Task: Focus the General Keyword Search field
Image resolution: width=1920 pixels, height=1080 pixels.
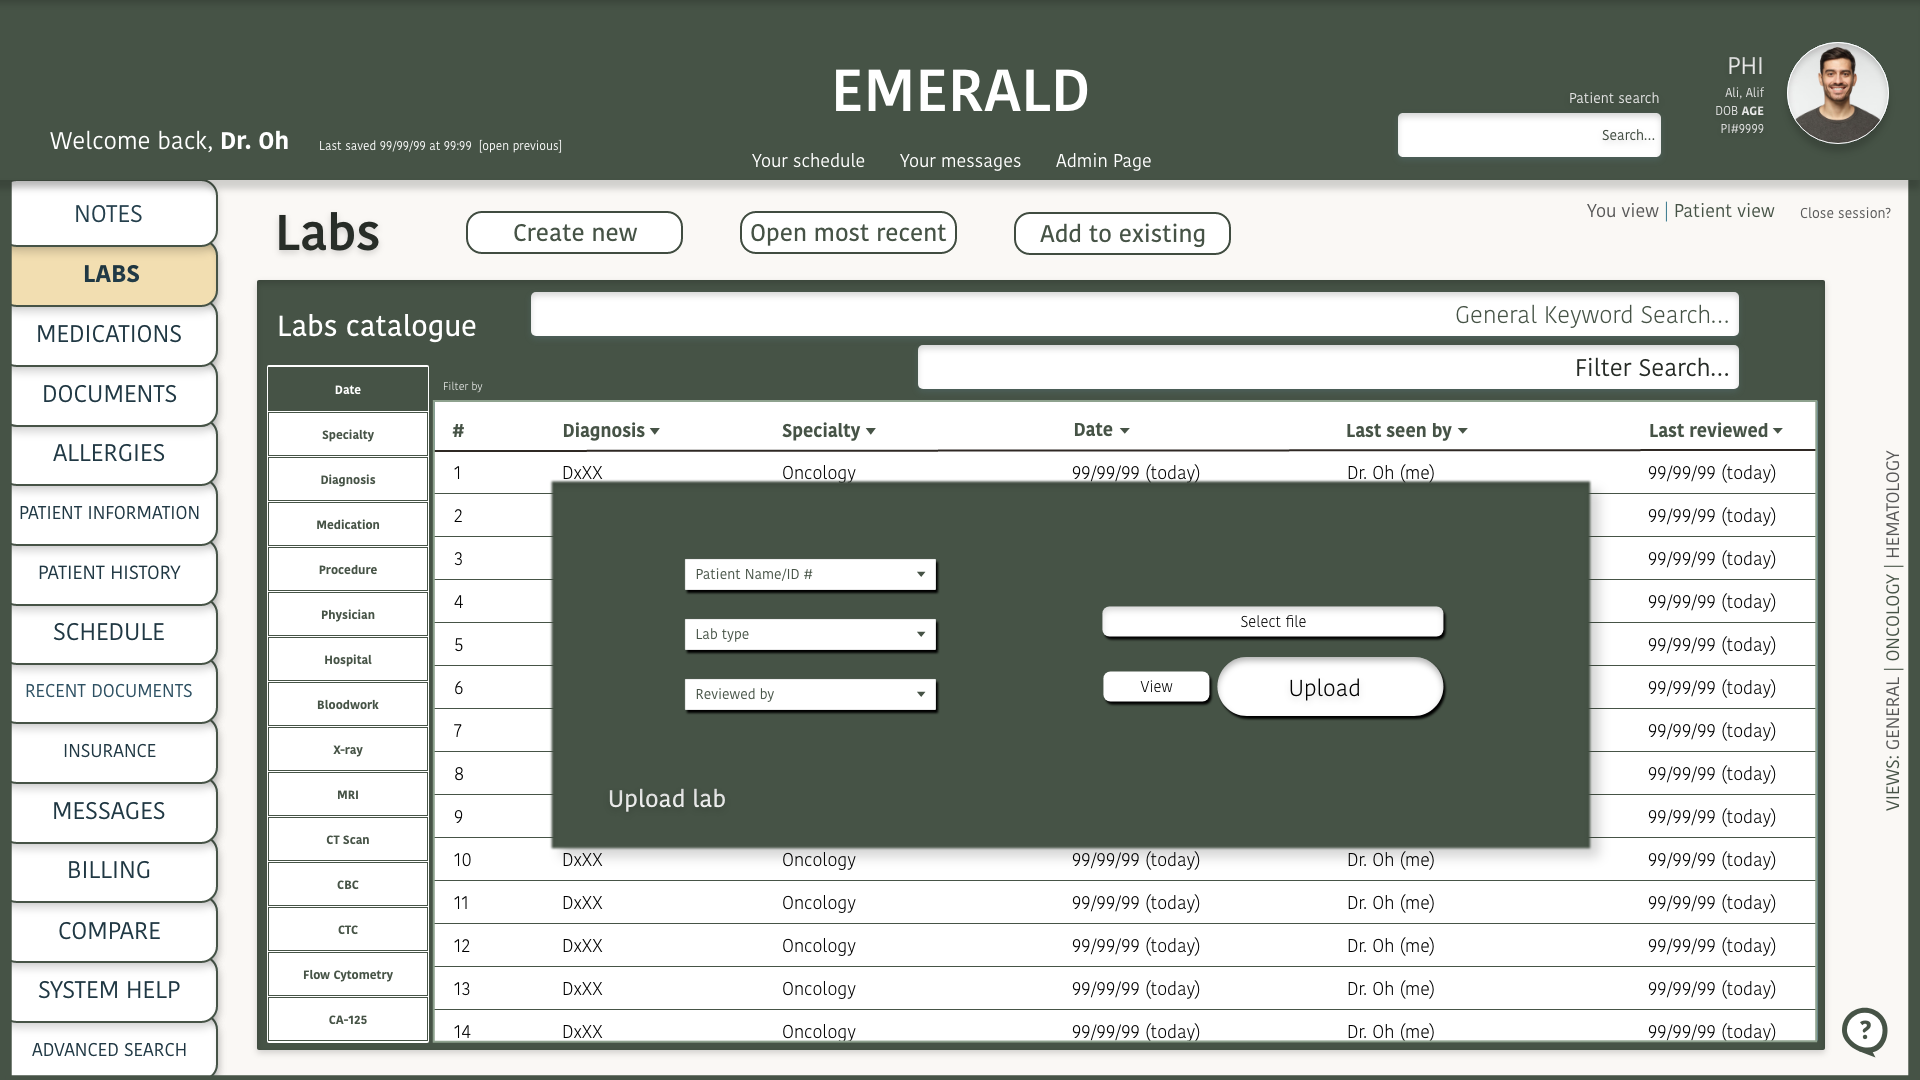Action: (1135, 315)
